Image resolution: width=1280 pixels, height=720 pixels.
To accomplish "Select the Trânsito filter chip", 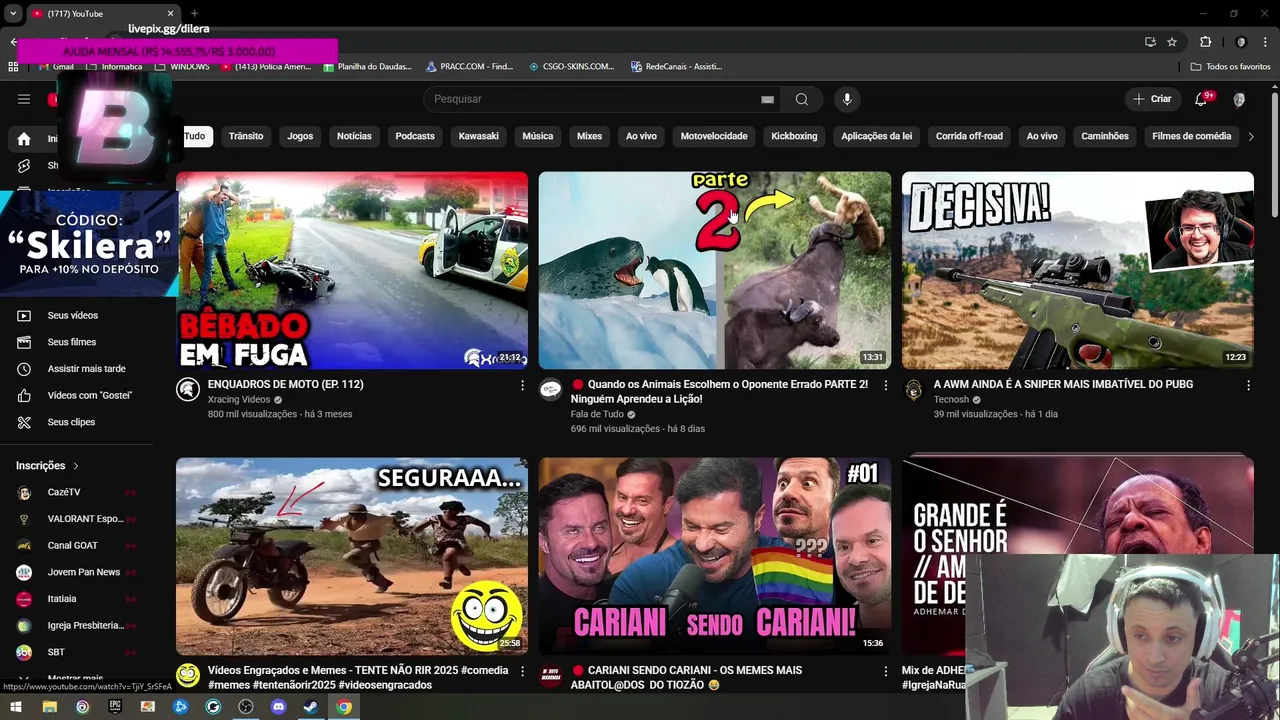I will point(246,136).
